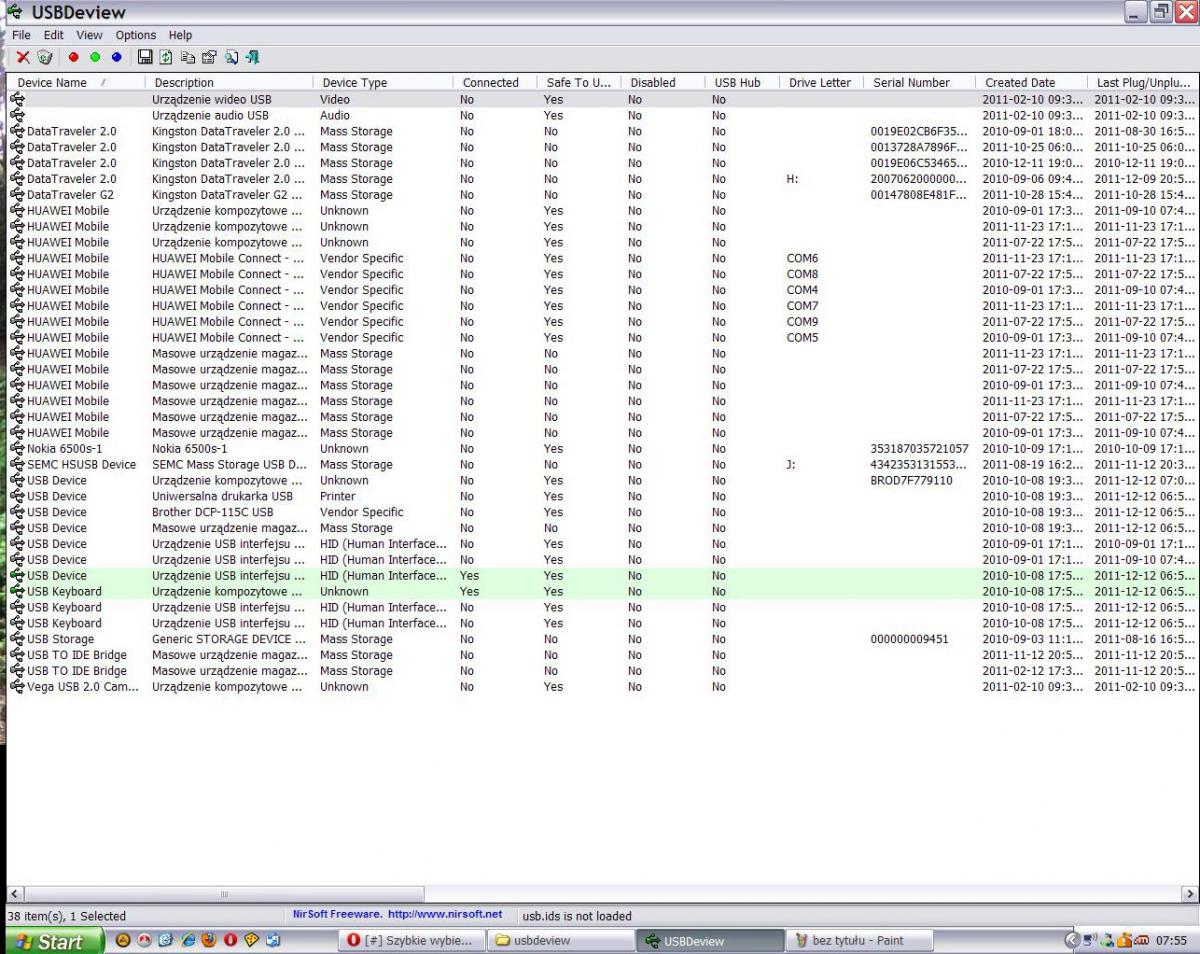Click the Windows Start button
Image resolution: width=1200 pixels, height=954 pixels.
coord(54,941)
